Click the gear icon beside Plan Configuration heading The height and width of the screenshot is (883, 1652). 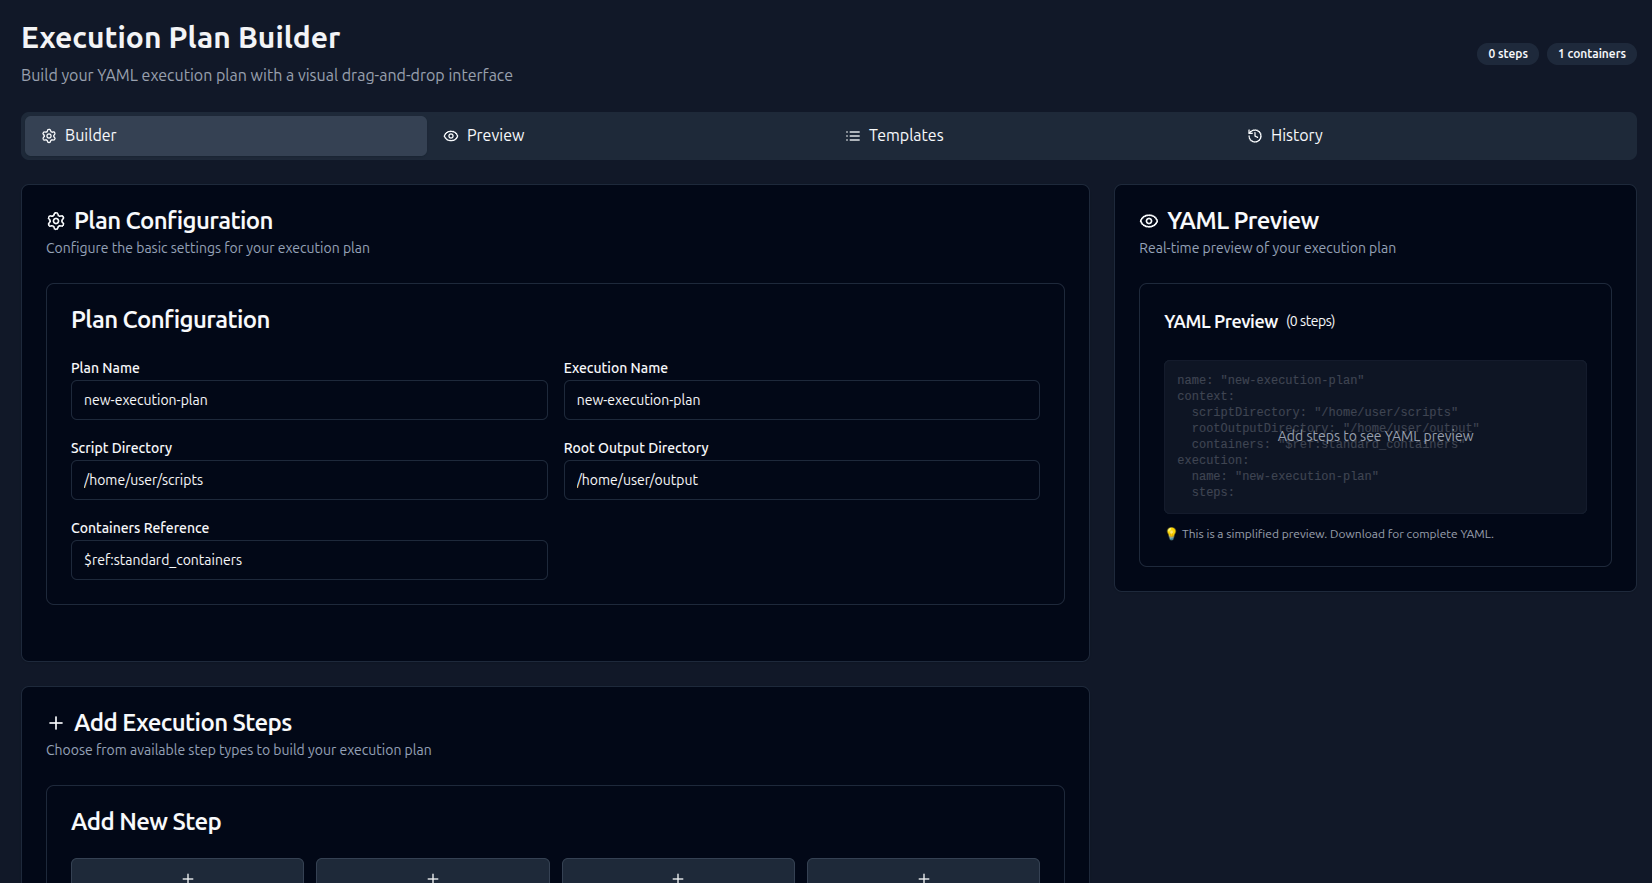point(56,221)
